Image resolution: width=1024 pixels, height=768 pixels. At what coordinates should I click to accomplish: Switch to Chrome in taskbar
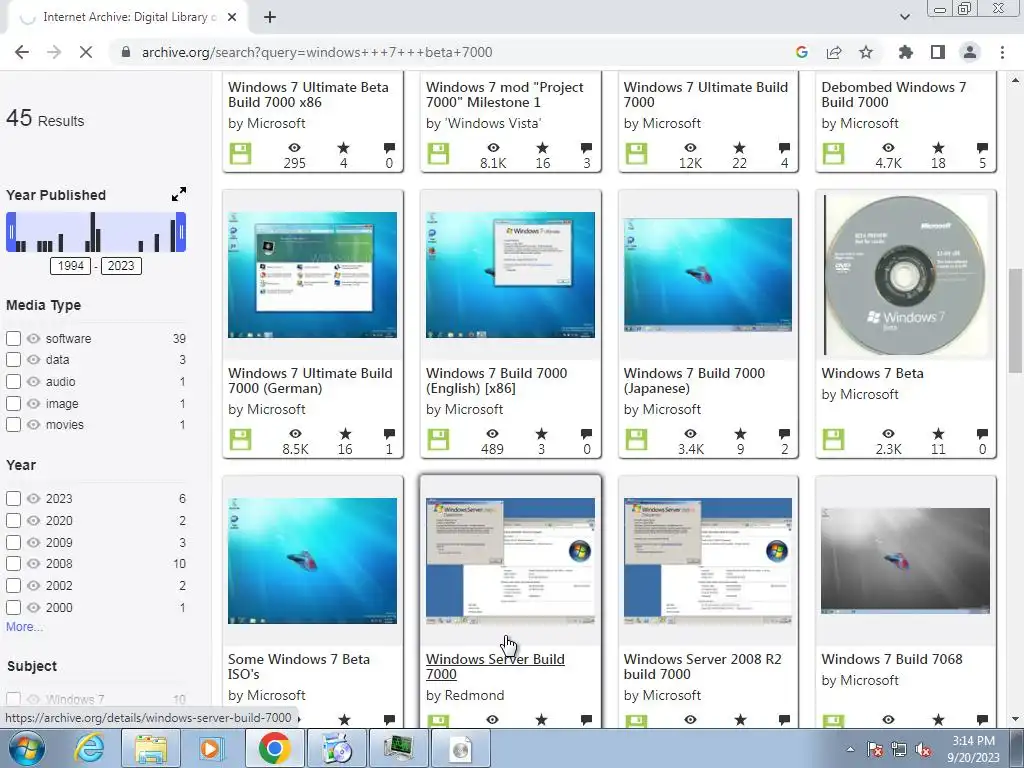click(x=274, y=748)
